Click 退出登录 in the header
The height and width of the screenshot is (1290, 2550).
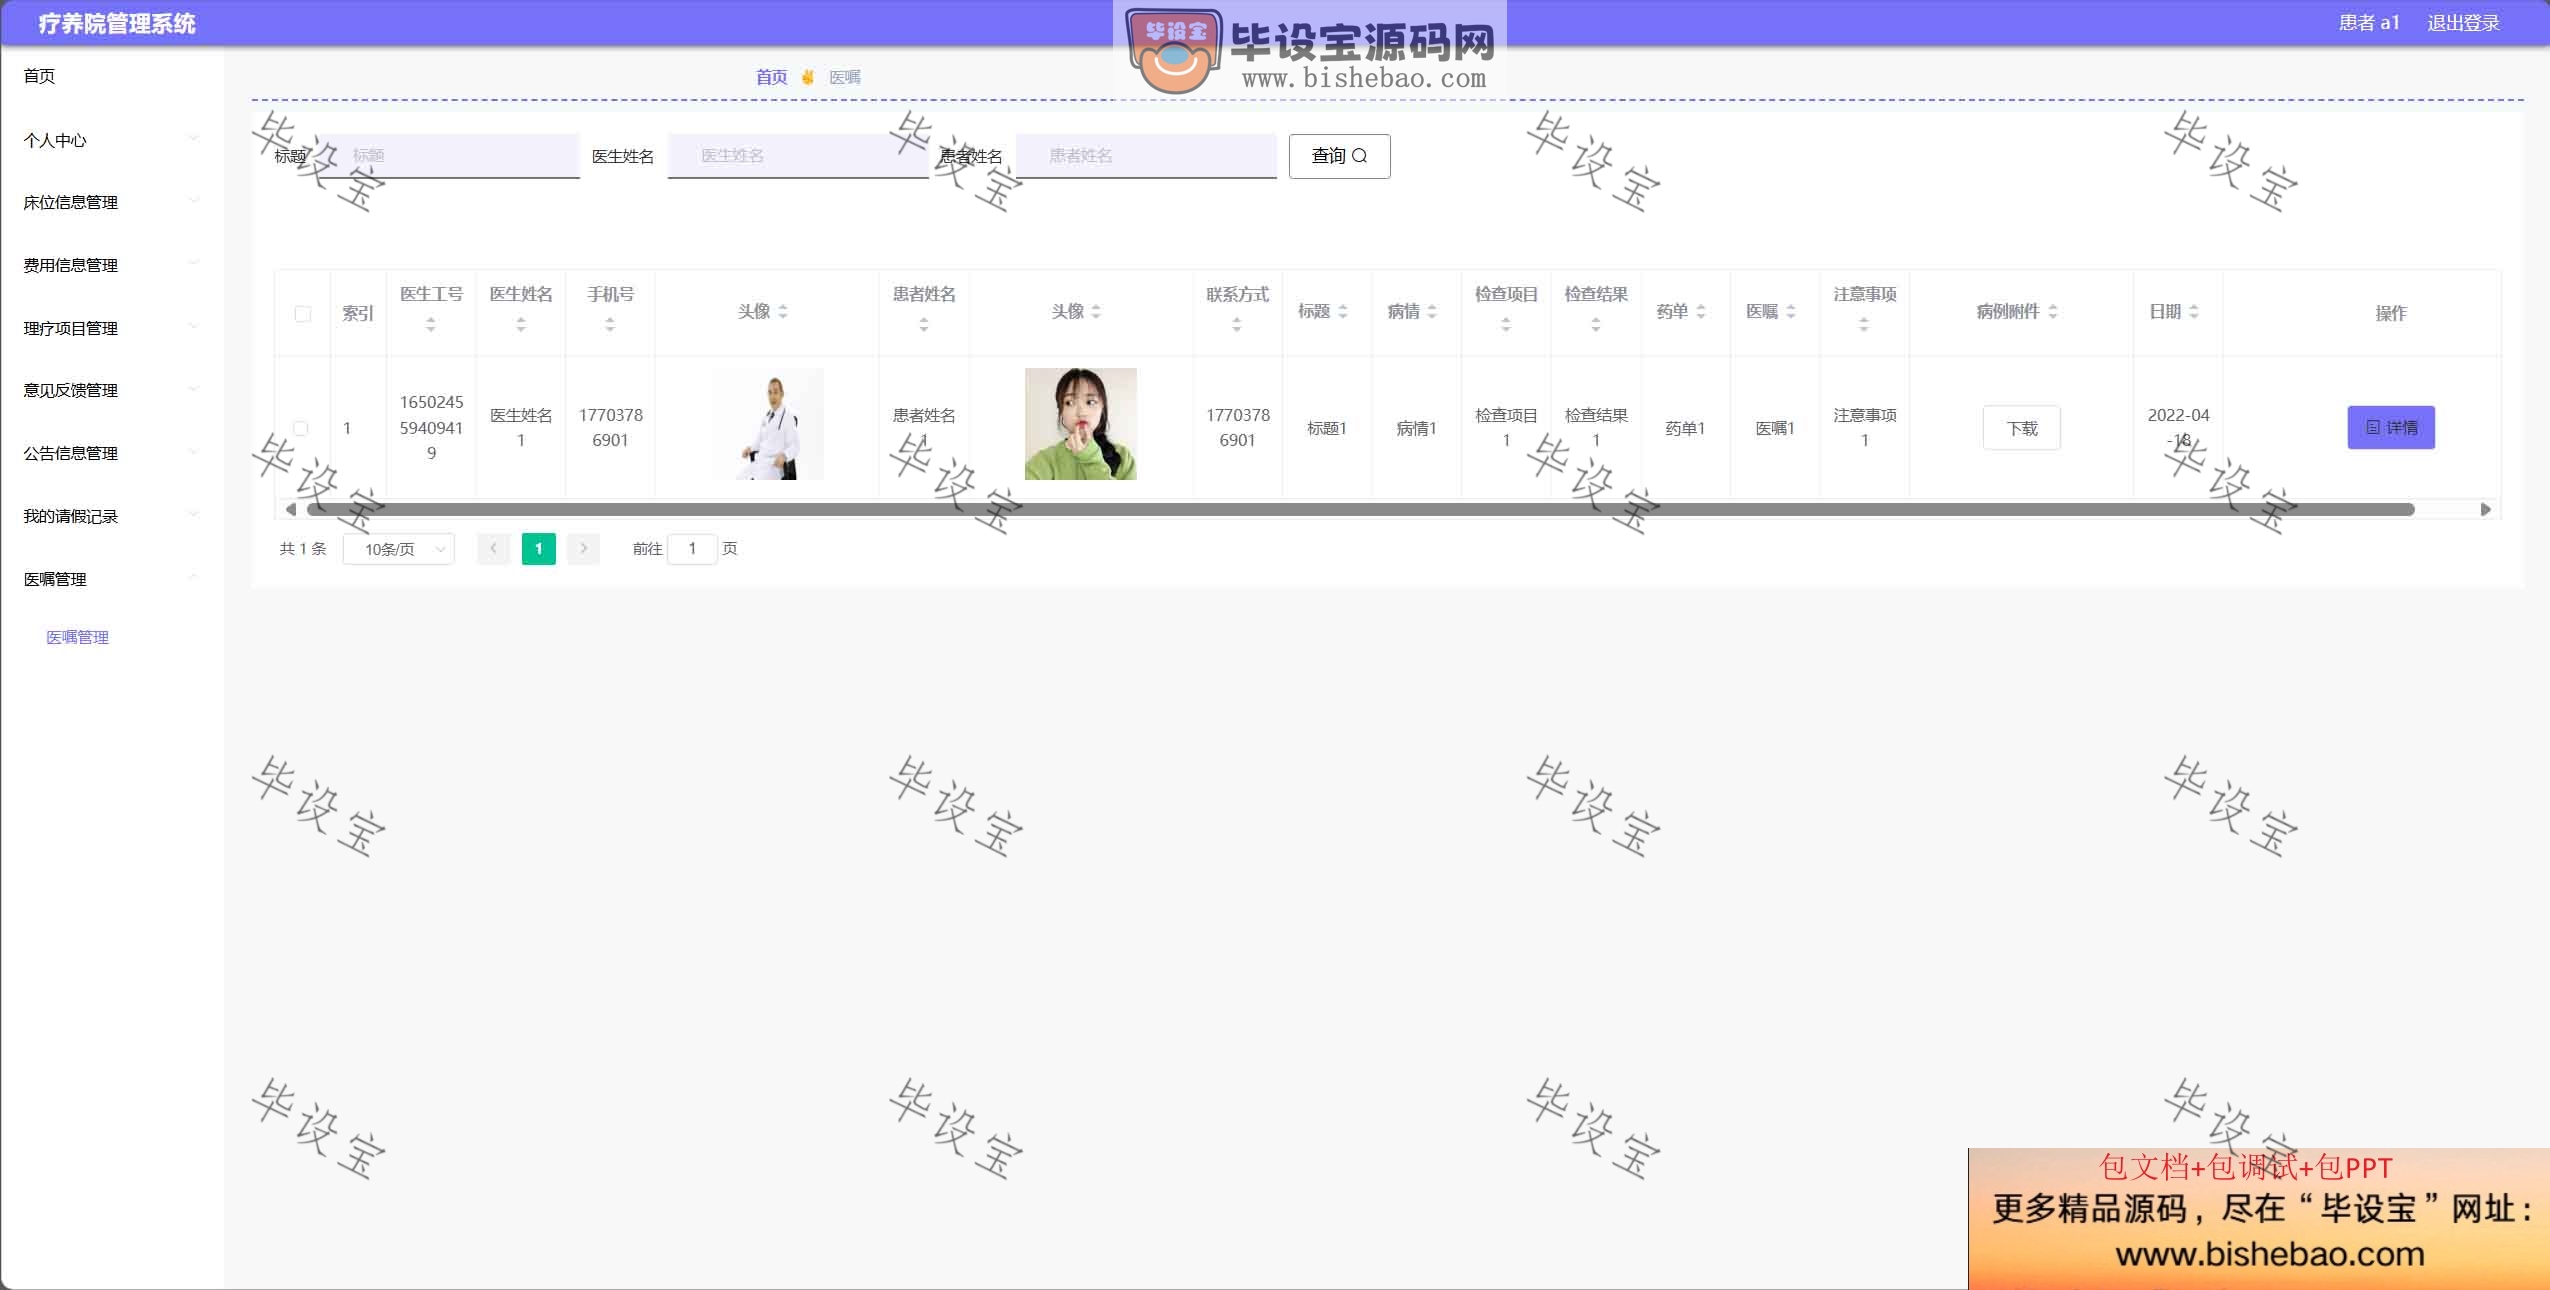click(x=2463, y=23)
